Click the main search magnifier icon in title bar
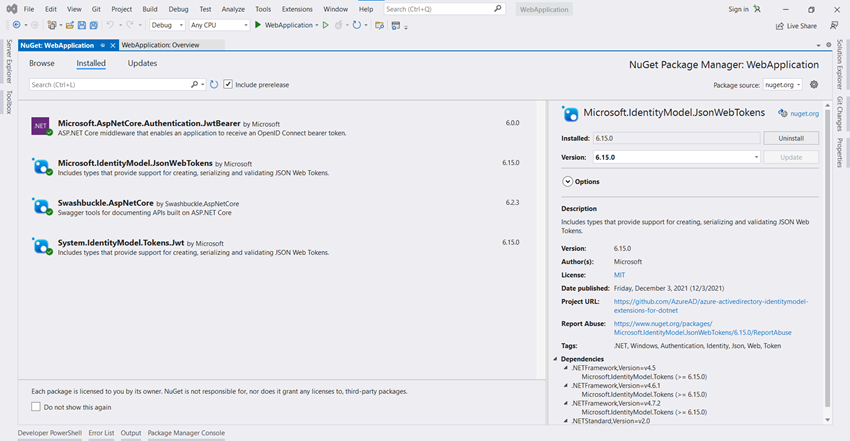The image size is (850, 441). (498, 9)
